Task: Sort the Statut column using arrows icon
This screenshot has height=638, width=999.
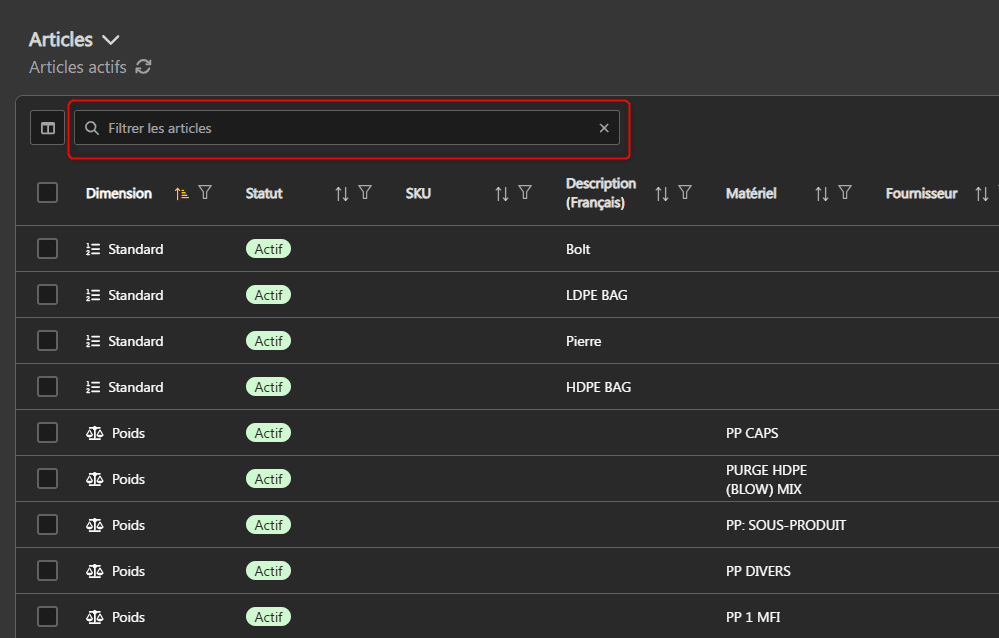Action: click(x=342, y=193)
